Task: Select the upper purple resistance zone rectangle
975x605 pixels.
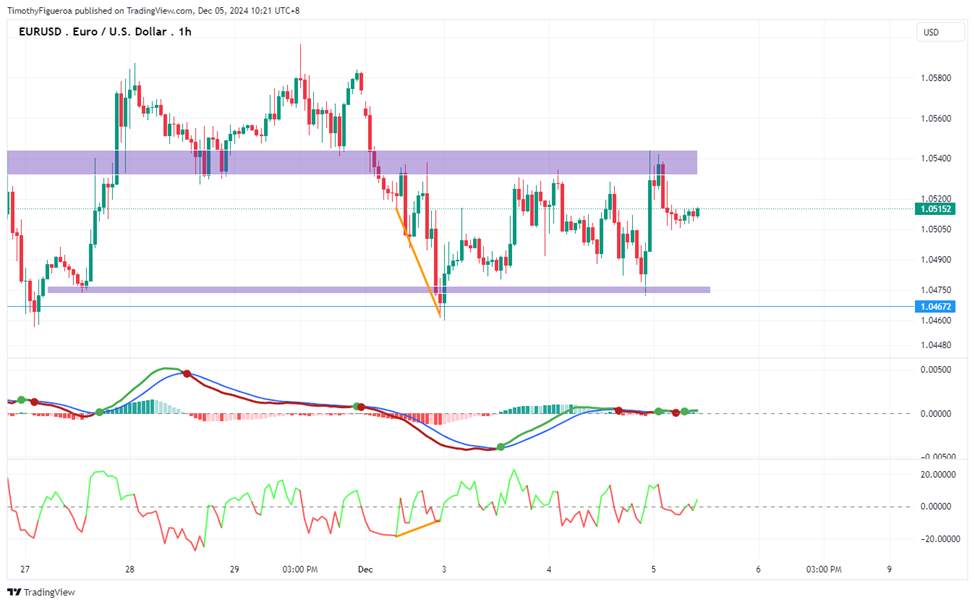Action: coord(352,162)
